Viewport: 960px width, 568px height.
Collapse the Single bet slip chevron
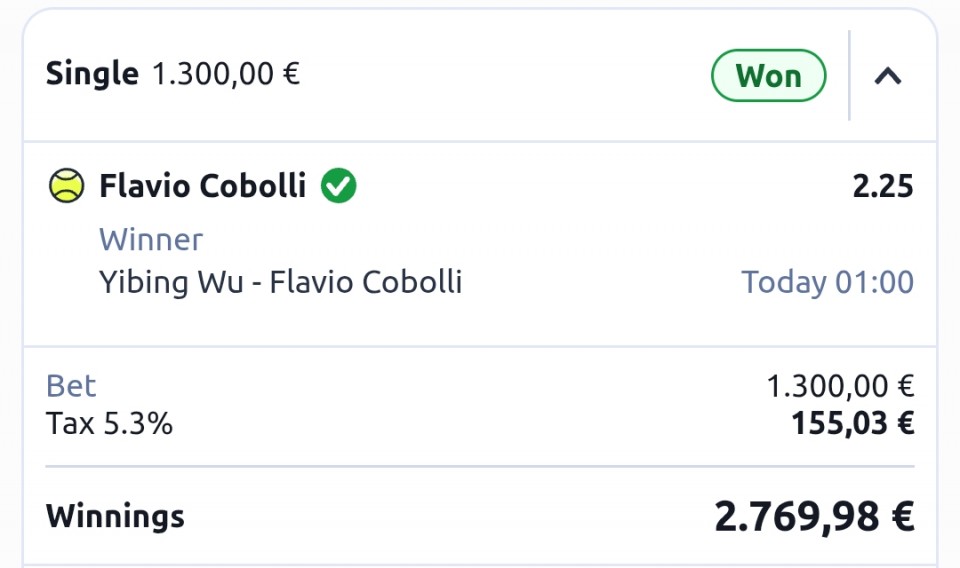(888, 76)
